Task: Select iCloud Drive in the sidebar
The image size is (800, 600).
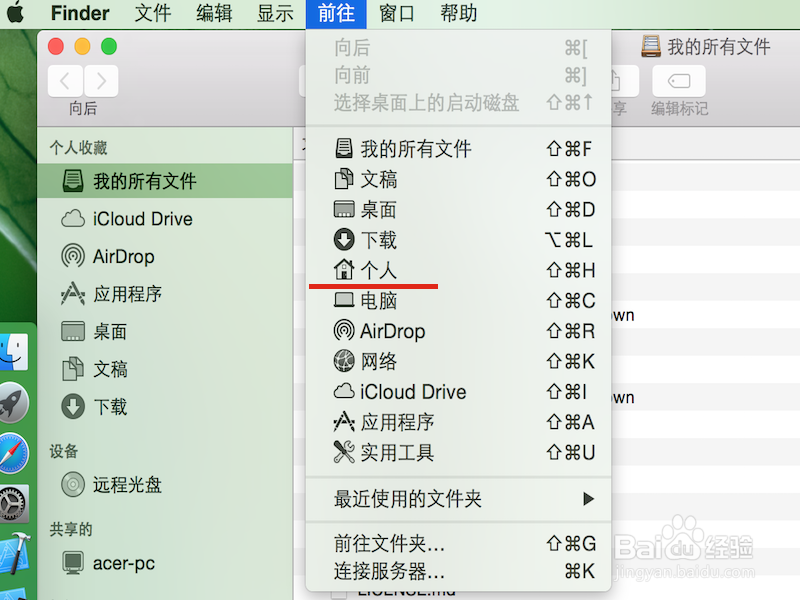Action: click(x=165, y=219)
